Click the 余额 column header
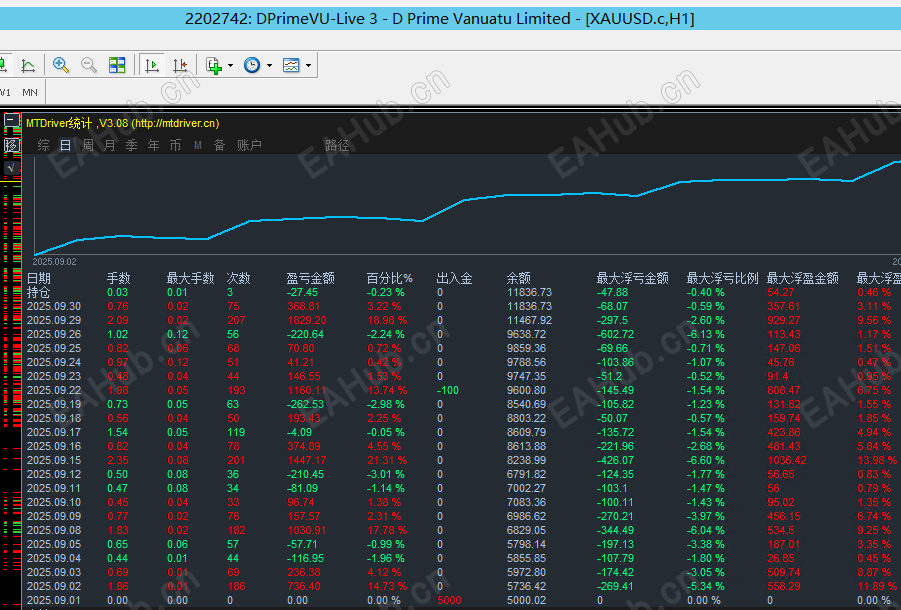This screenshot has width=901, height=610. click(x=518, y=279)
